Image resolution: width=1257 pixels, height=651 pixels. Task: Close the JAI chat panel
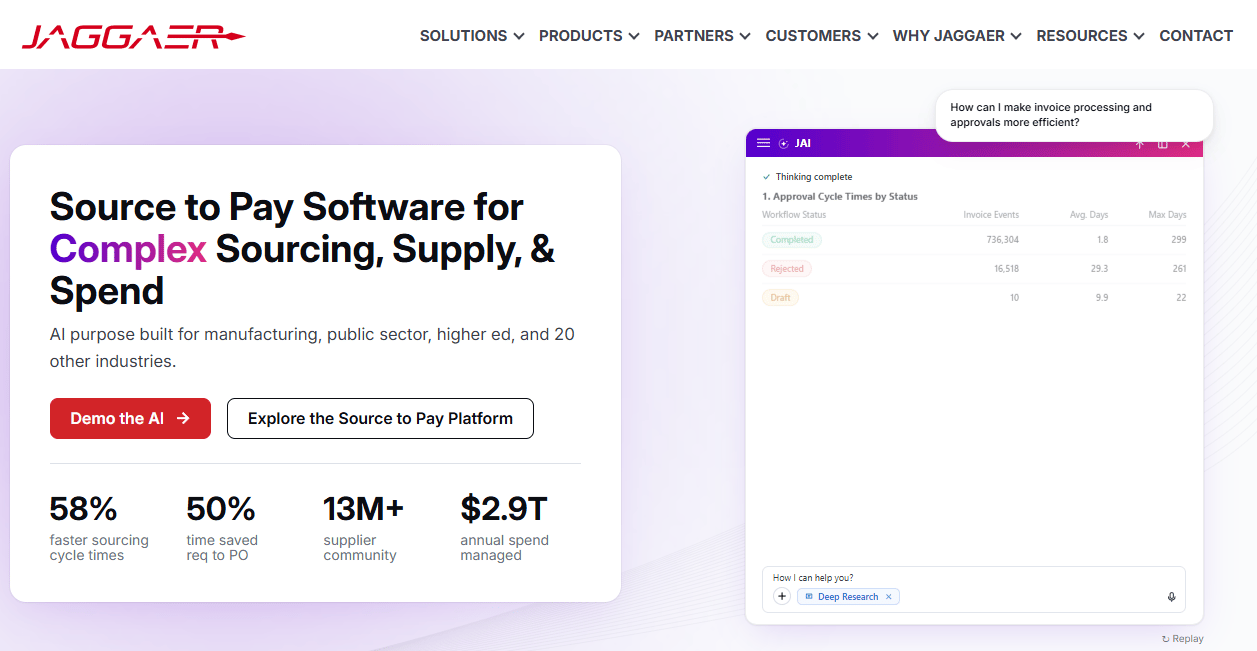pyautogui.click(x=1186, y=144)
